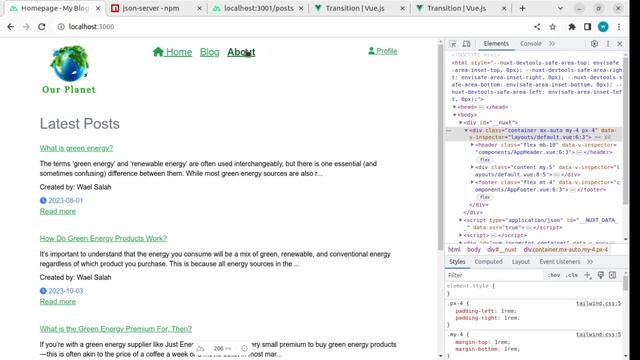Screen dimensions: 640x360
Task: Reload the localhost:3000 page
Action: coord(42,27)
